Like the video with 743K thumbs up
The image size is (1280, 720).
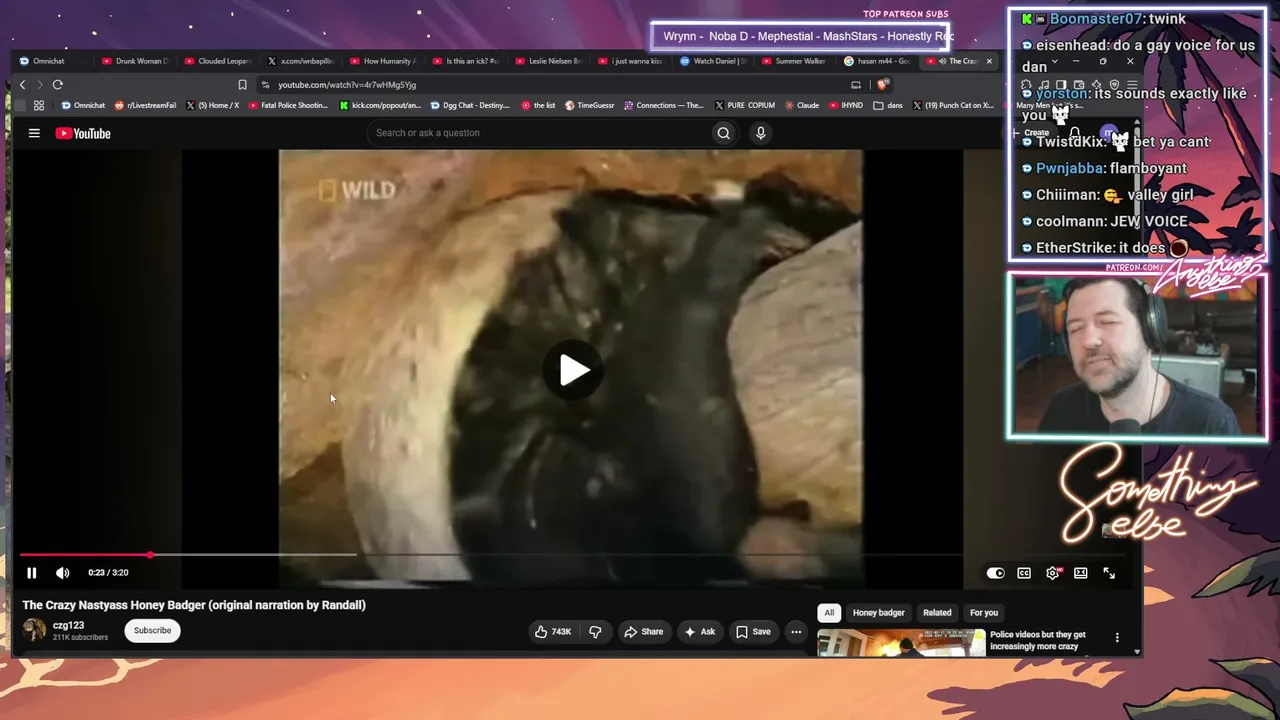click(553, 632)
